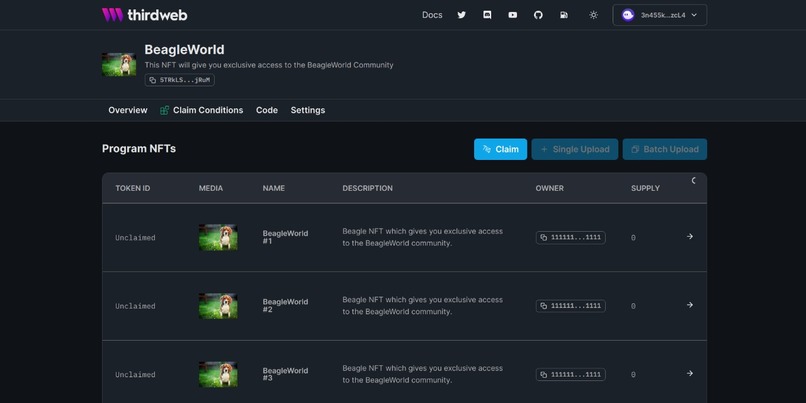The height and width of the screenshot is (403, 806).
Task: Click the DESCRIPTION column header
Action: click(368, 188)
